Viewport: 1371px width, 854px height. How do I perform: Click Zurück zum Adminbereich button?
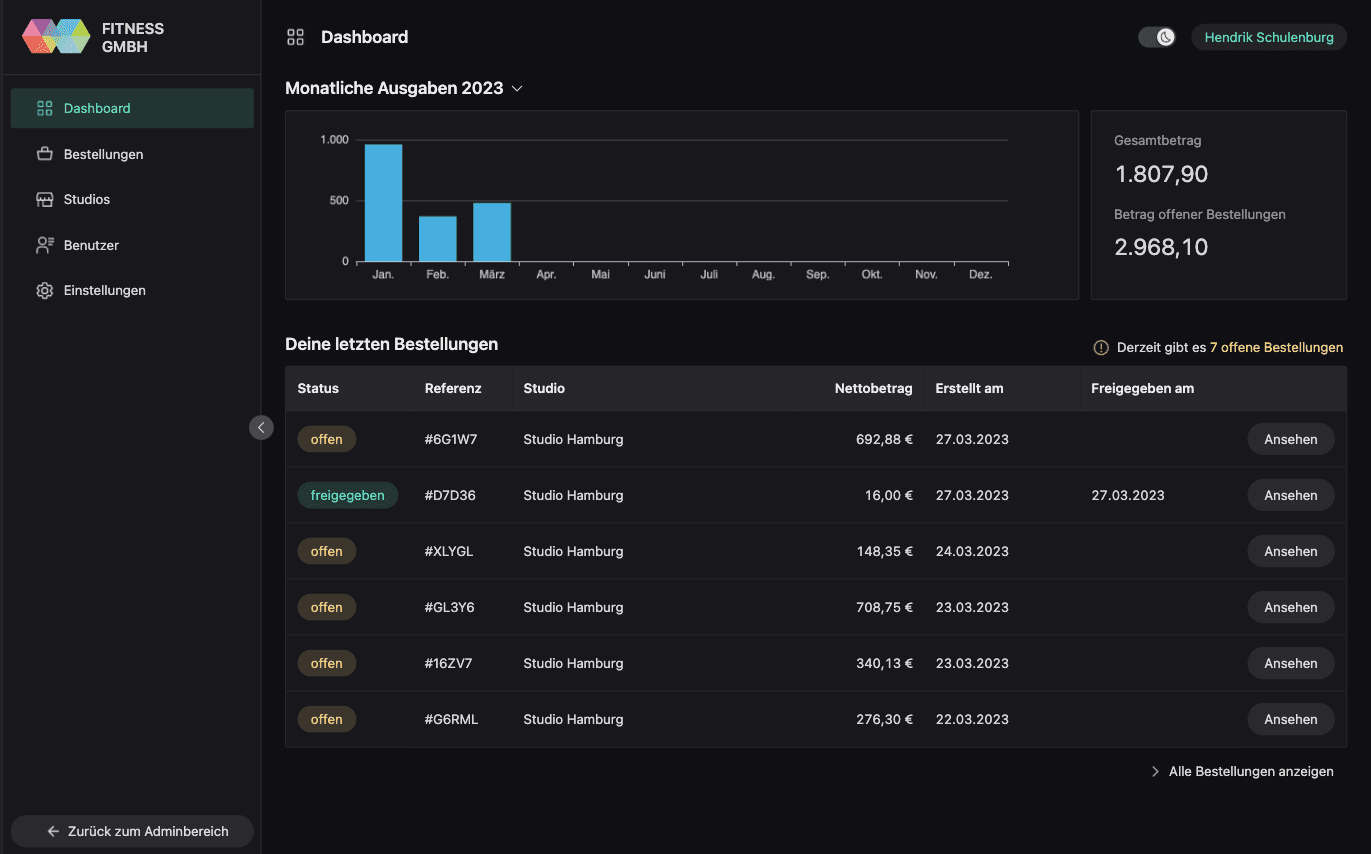pyautogui.click(x=132, y=831)
